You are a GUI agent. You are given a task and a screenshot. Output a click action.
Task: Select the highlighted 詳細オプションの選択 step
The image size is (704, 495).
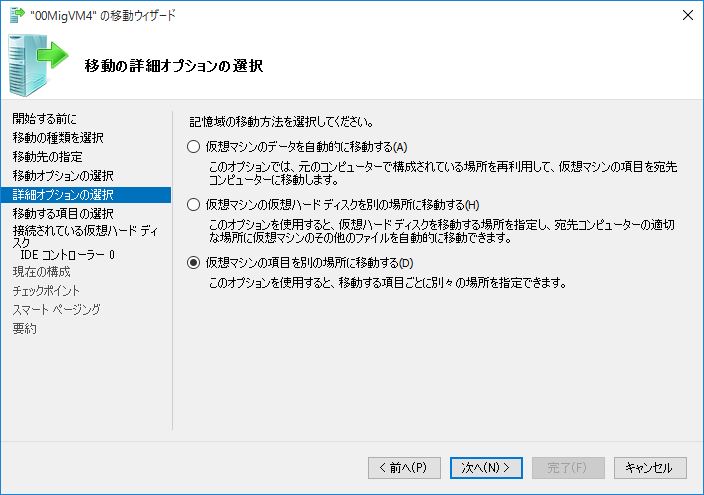click(x=86, y=195)
